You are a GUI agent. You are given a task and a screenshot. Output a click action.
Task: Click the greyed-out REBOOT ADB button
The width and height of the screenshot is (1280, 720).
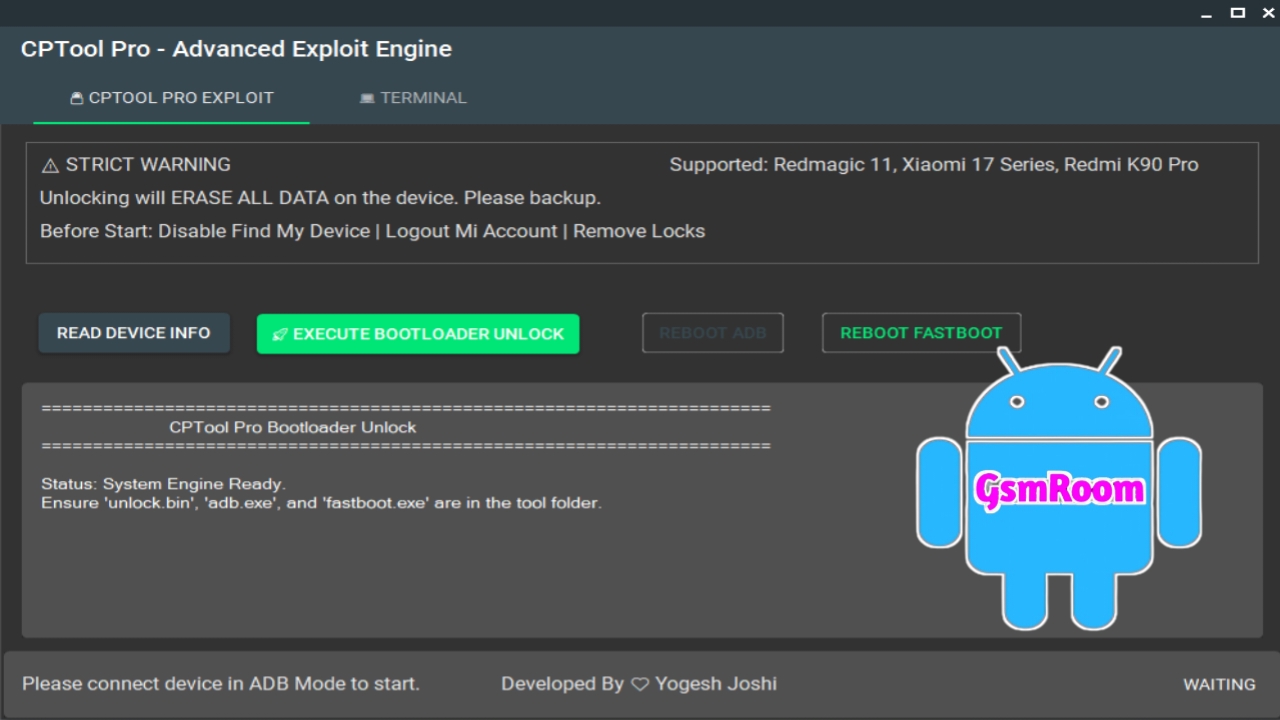pyautogui.click(x=712, y=333)
